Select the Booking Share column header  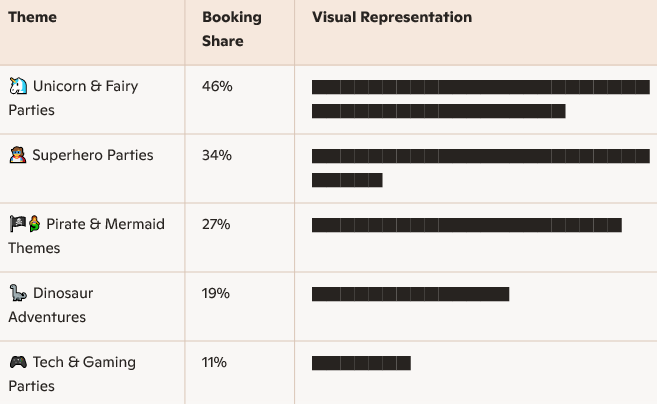[x=231, y=29]
